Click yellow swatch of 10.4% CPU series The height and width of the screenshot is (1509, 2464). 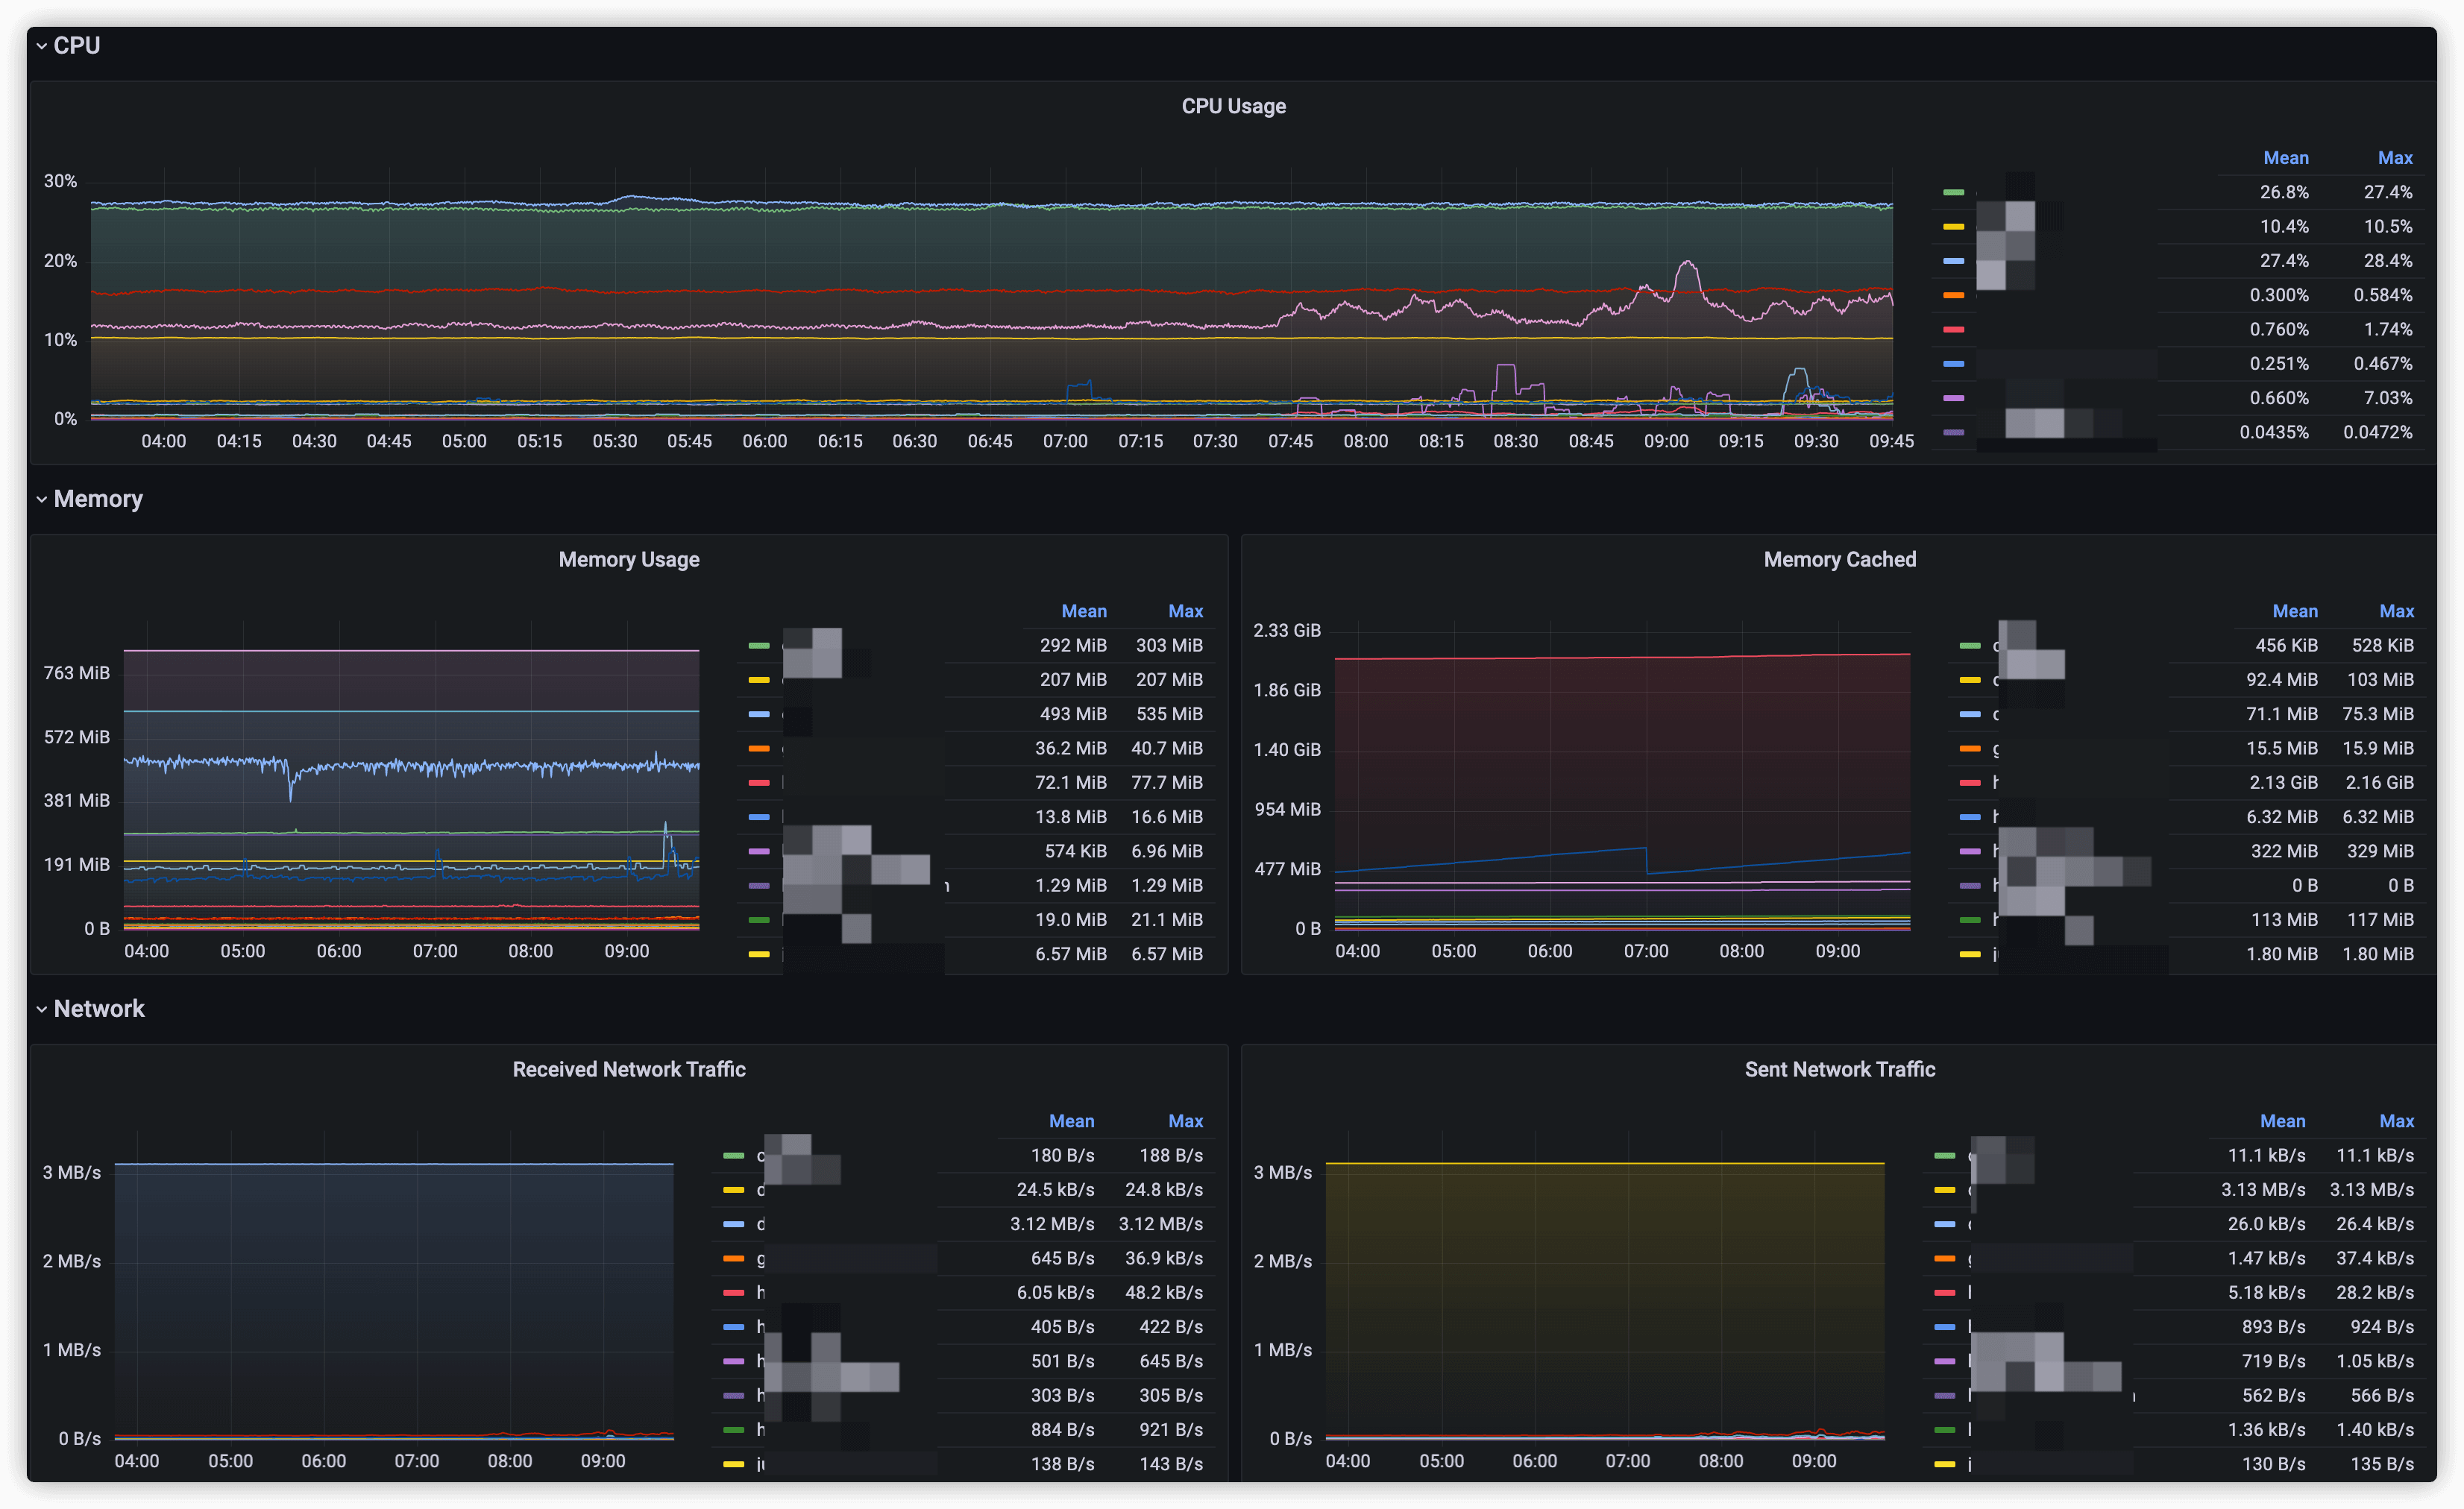tap(1953, 227)
